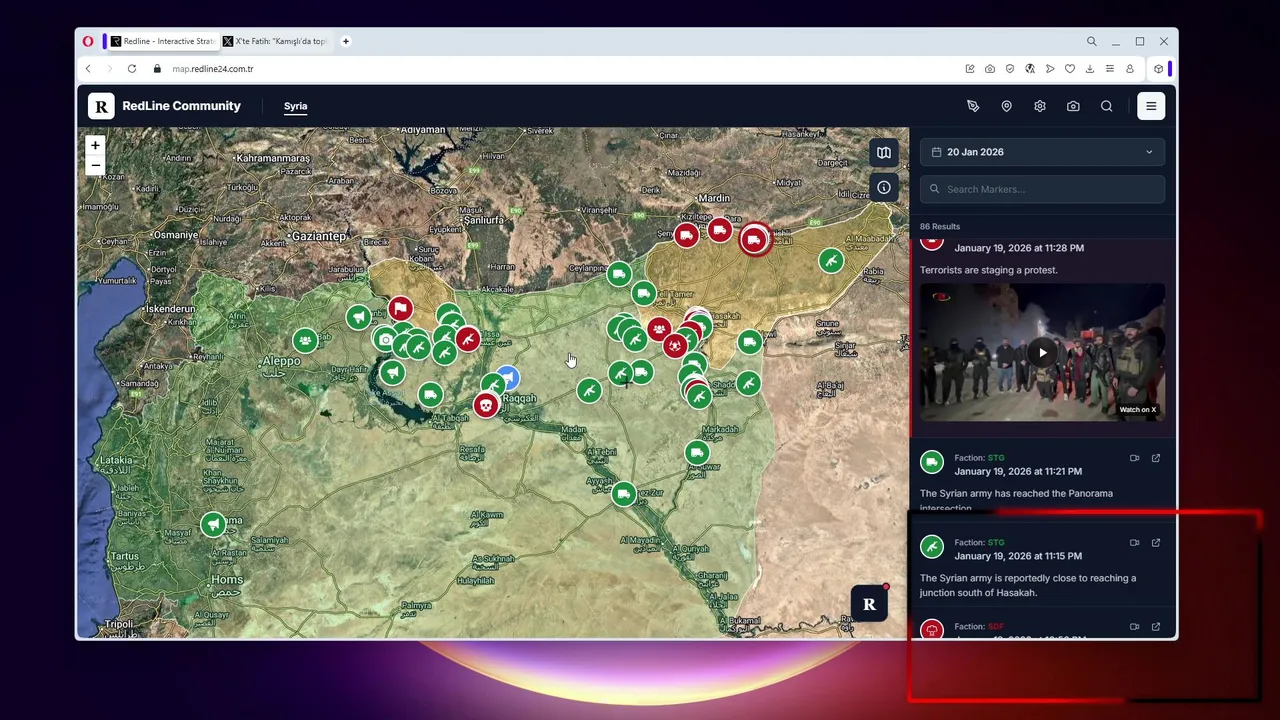Click the browser tab search magnifier
Viewport: 1280px width, 720px height.
[x=1092, y=41]
